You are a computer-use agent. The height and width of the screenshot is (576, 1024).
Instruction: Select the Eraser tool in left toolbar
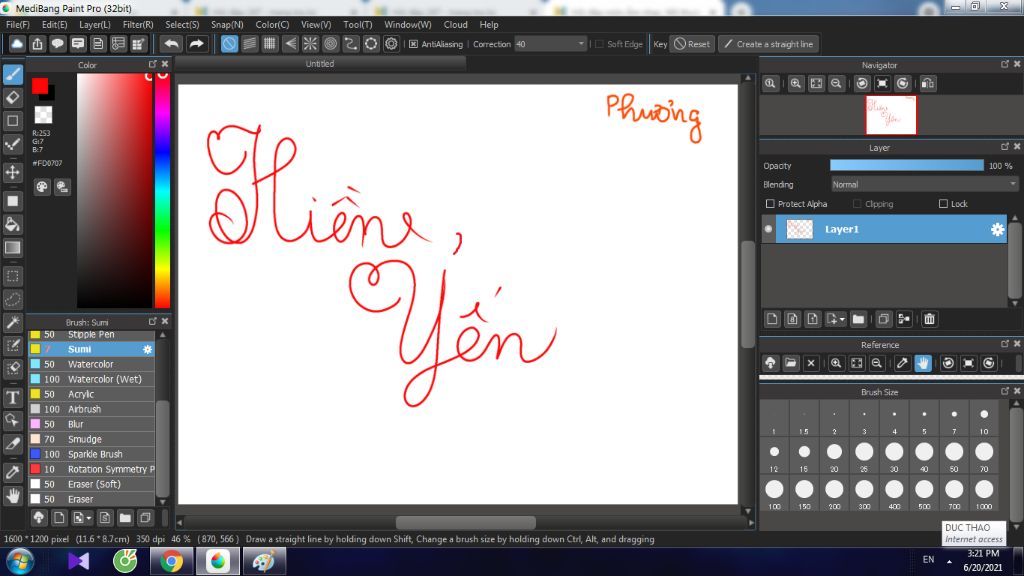coord(12,97)
